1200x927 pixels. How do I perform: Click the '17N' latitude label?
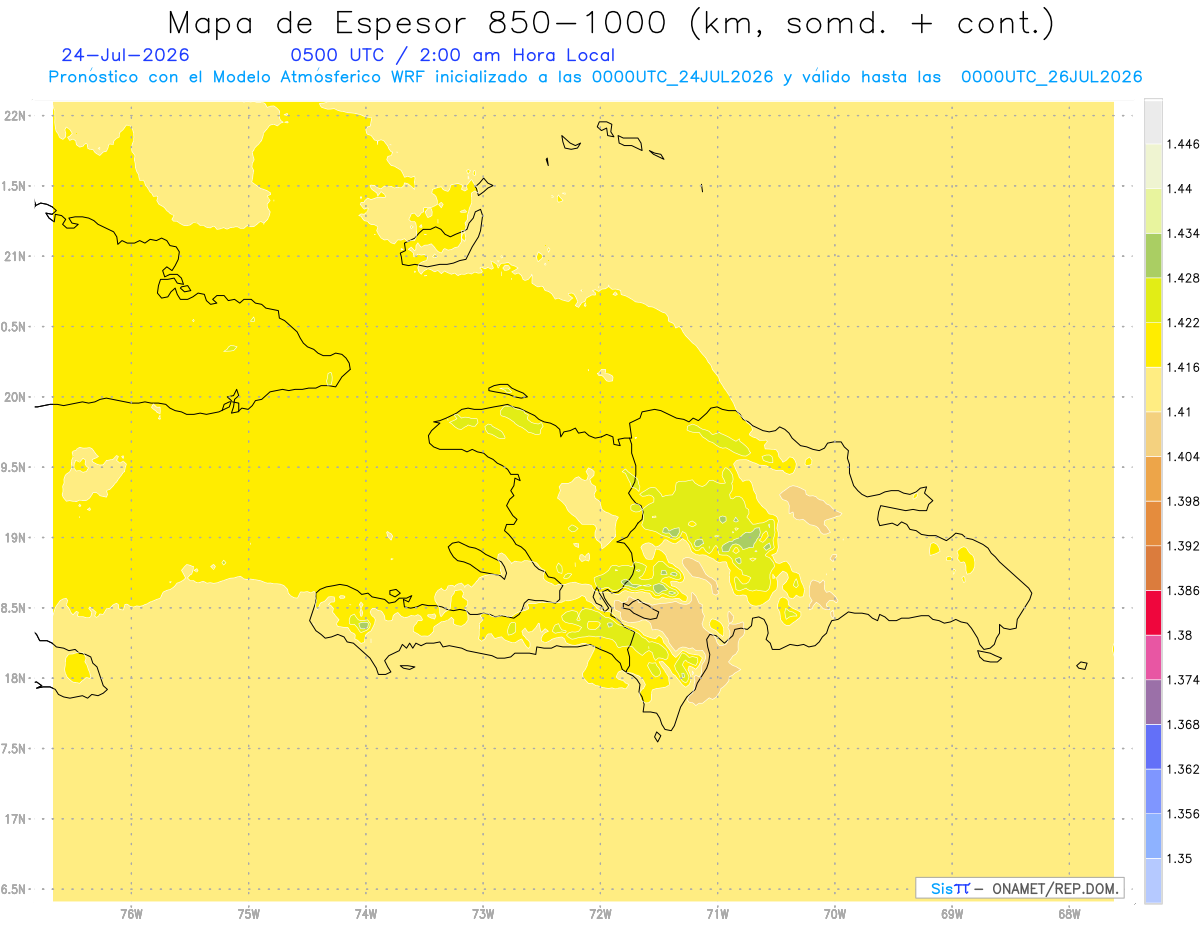[15, 819]
